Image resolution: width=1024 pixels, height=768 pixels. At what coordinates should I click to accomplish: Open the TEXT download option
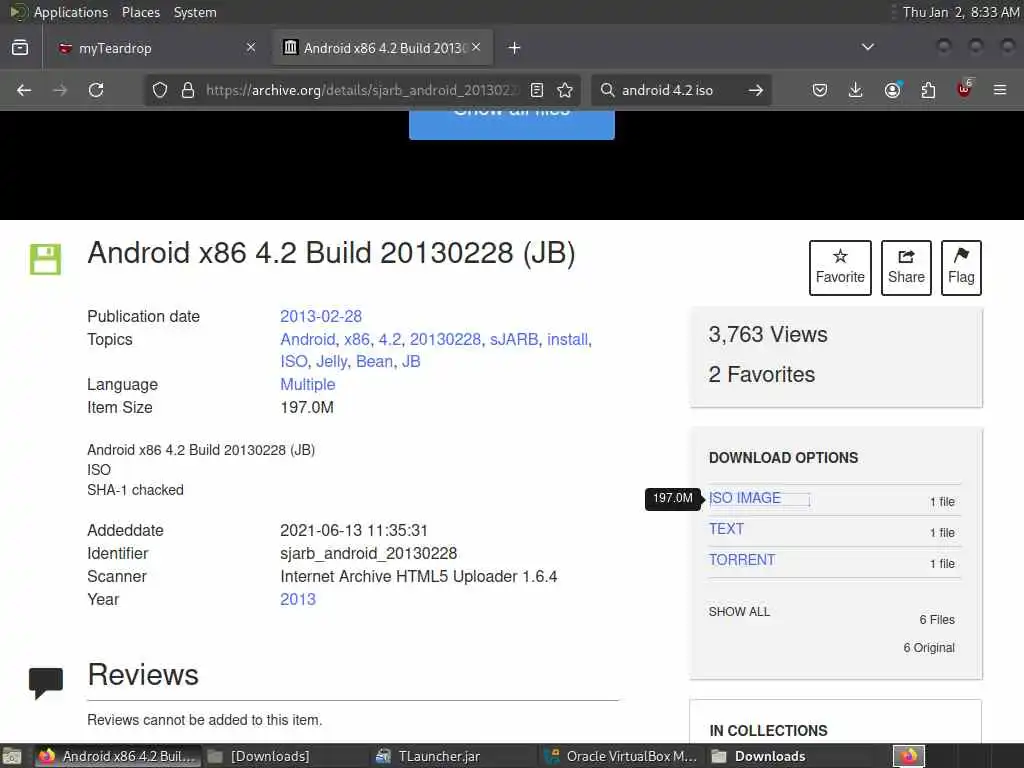coord(726,529)
